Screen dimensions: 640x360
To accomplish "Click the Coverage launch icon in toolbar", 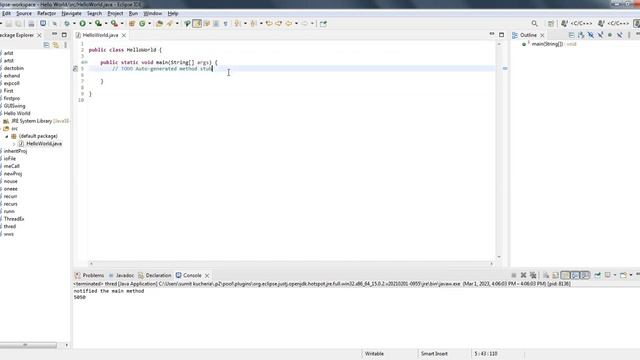I will [98, 24].
